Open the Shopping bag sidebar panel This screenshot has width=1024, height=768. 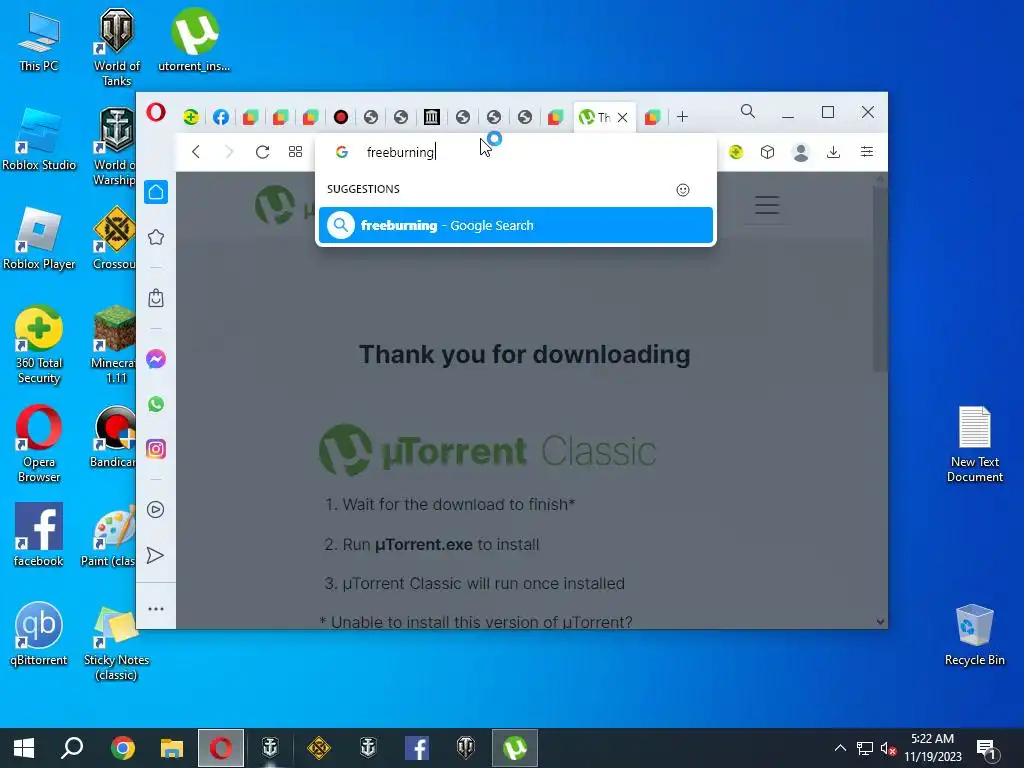point(156,298)
